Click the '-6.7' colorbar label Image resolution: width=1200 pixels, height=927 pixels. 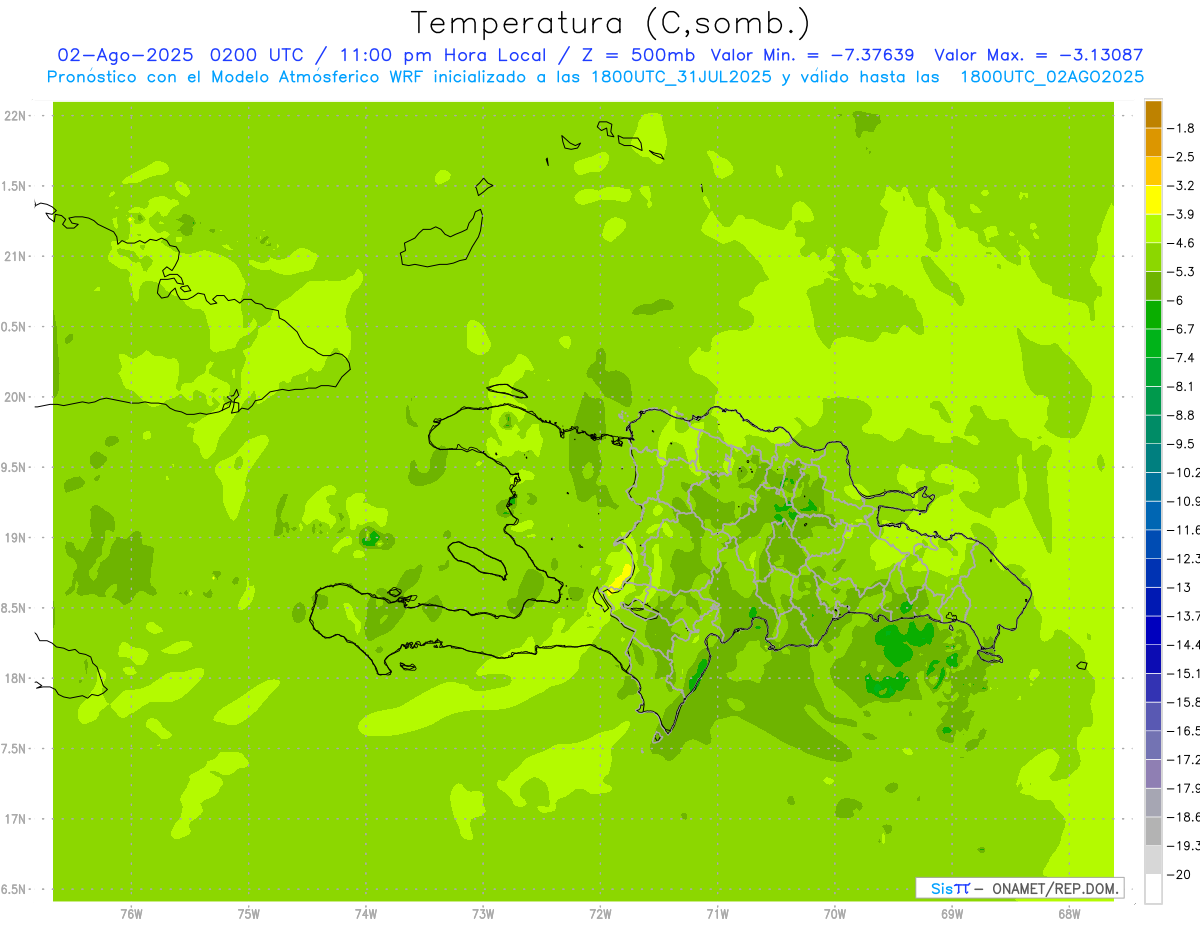[x=1182, y=329]
